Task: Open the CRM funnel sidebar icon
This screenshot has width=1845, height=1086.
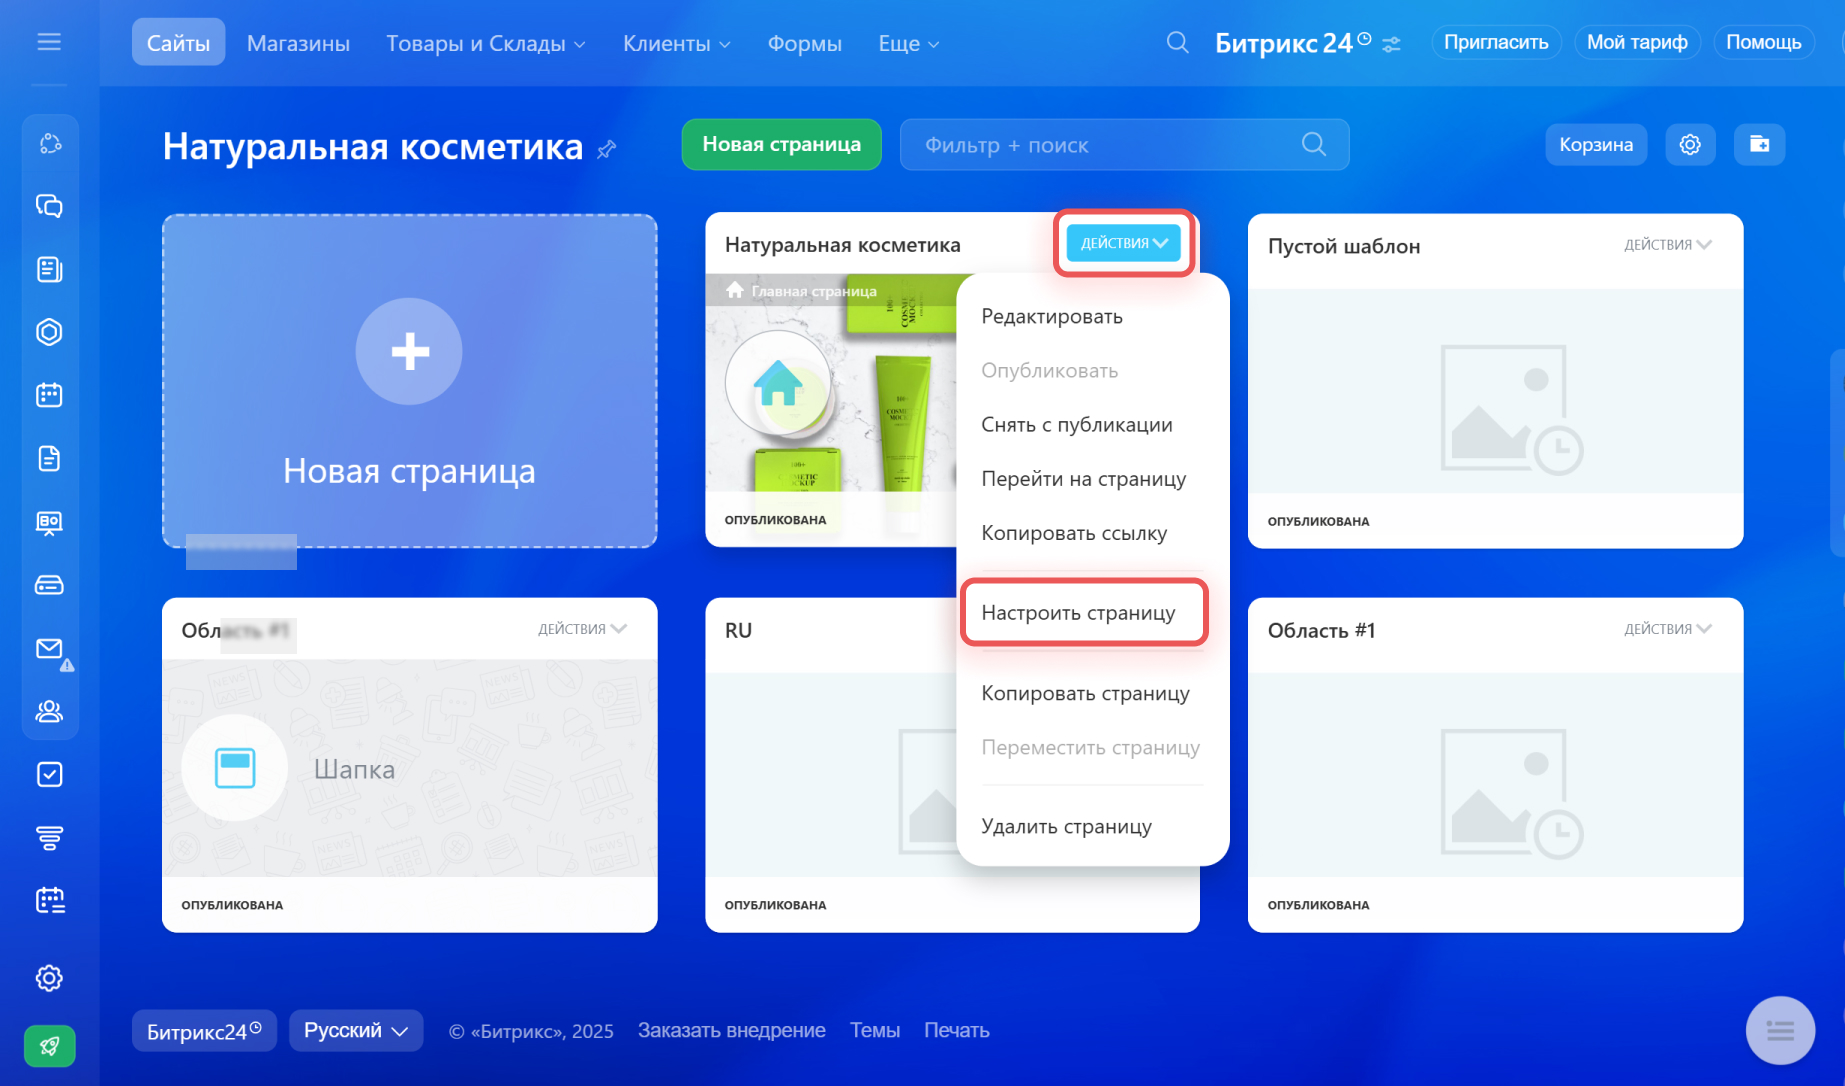Action: 49,838
